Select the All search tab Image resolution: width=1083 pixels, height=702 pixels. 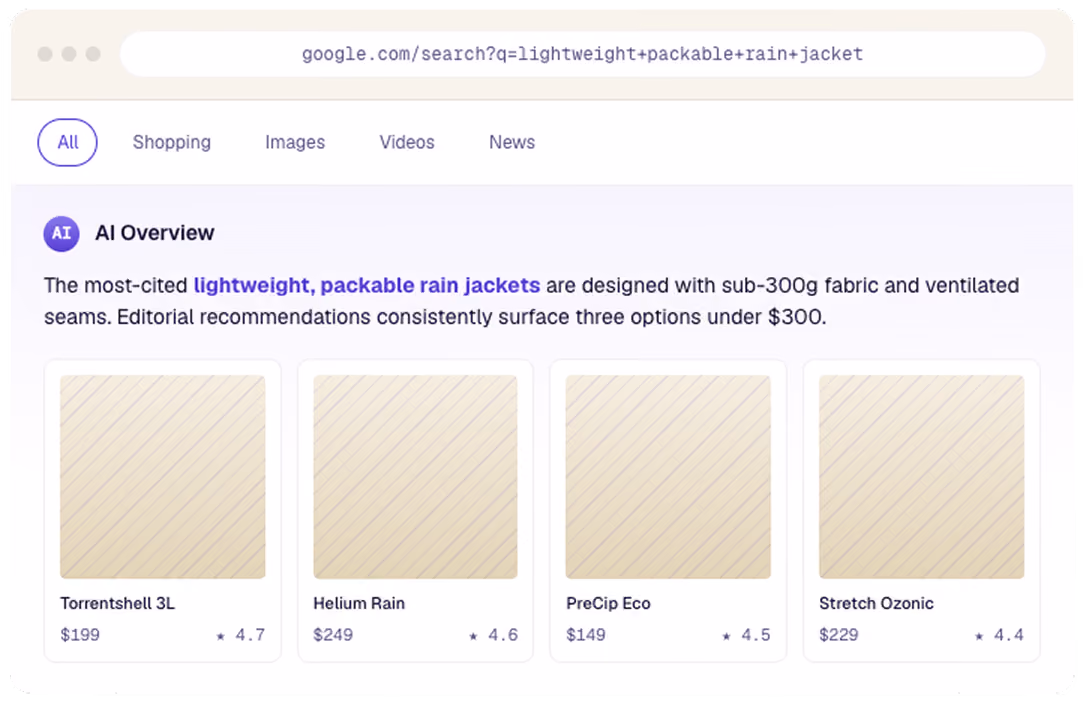[x=67, y=142]
